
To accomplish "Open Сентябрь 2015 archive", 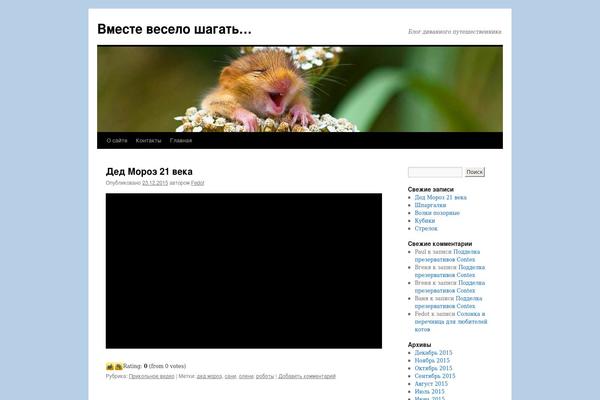I will tap(435, 376).
